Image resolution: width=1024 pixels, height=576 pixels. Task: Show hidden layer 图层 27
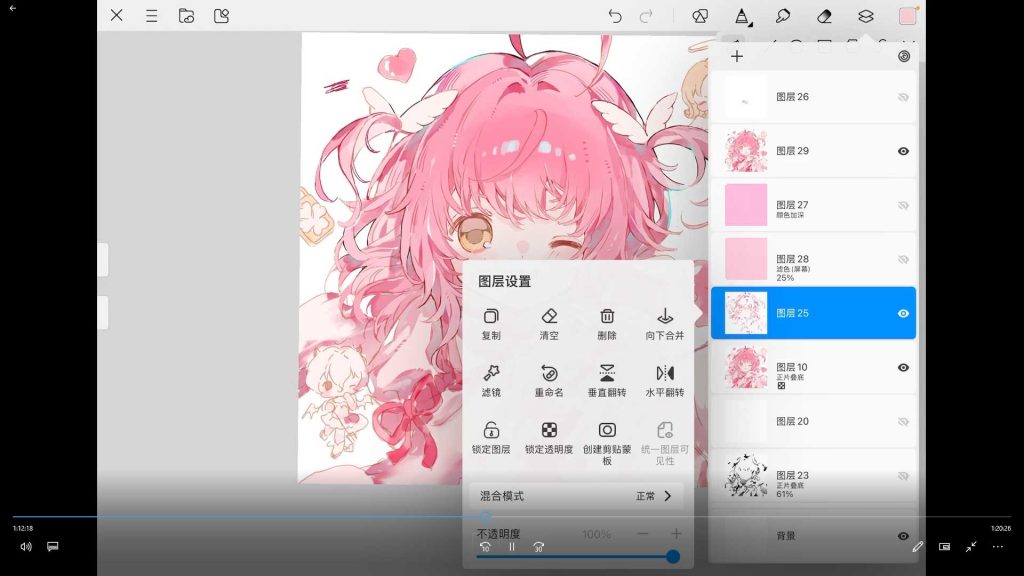click(903, 206)
